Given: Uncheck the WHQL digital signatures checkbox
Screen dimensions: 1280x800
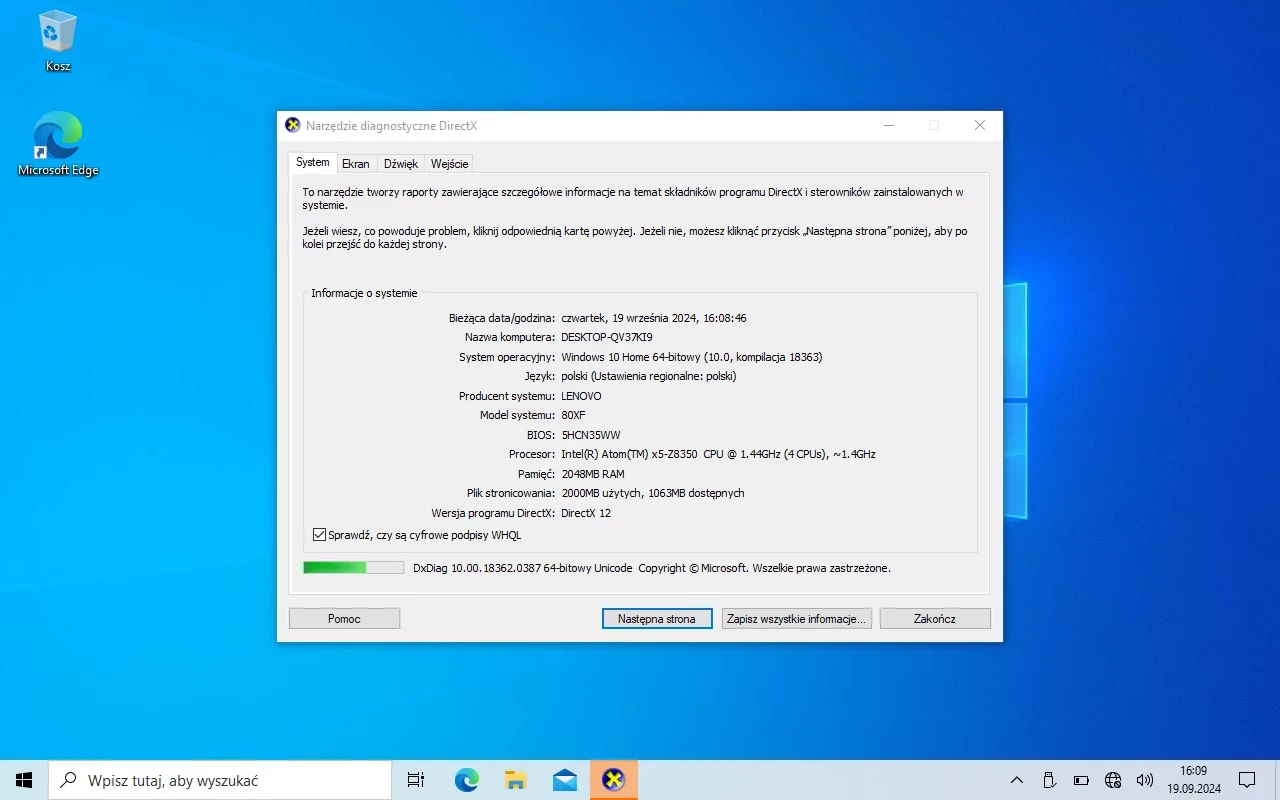Looking at the screenshot, I should tap(320, 535).
